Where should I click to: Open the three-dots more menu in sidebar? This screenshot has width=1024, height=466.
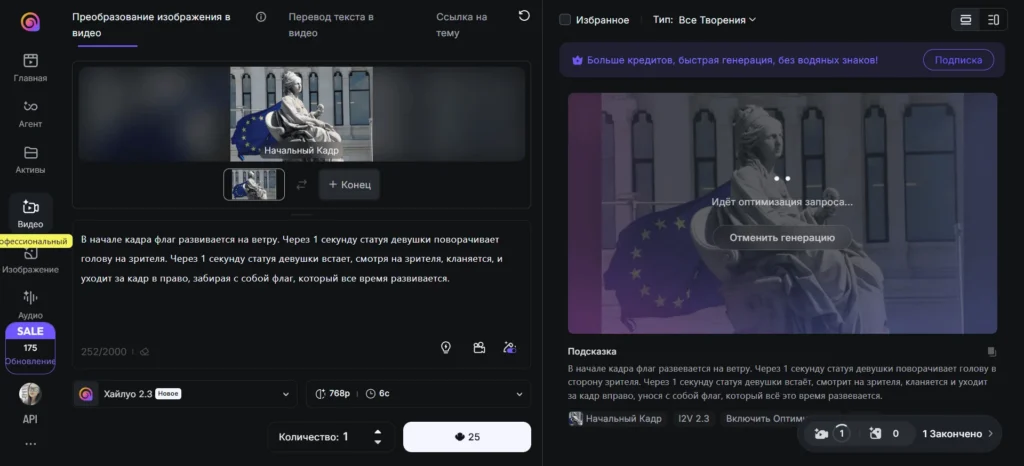coord(30,444)
